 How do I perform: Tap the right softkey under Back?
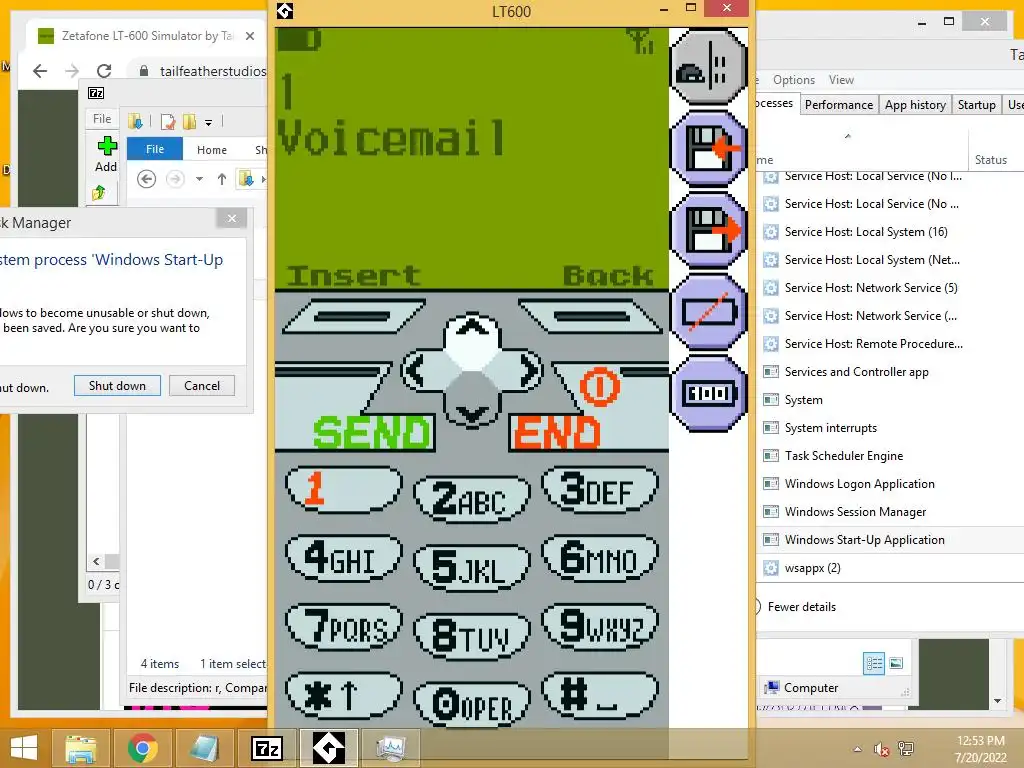tap(591, 317)
